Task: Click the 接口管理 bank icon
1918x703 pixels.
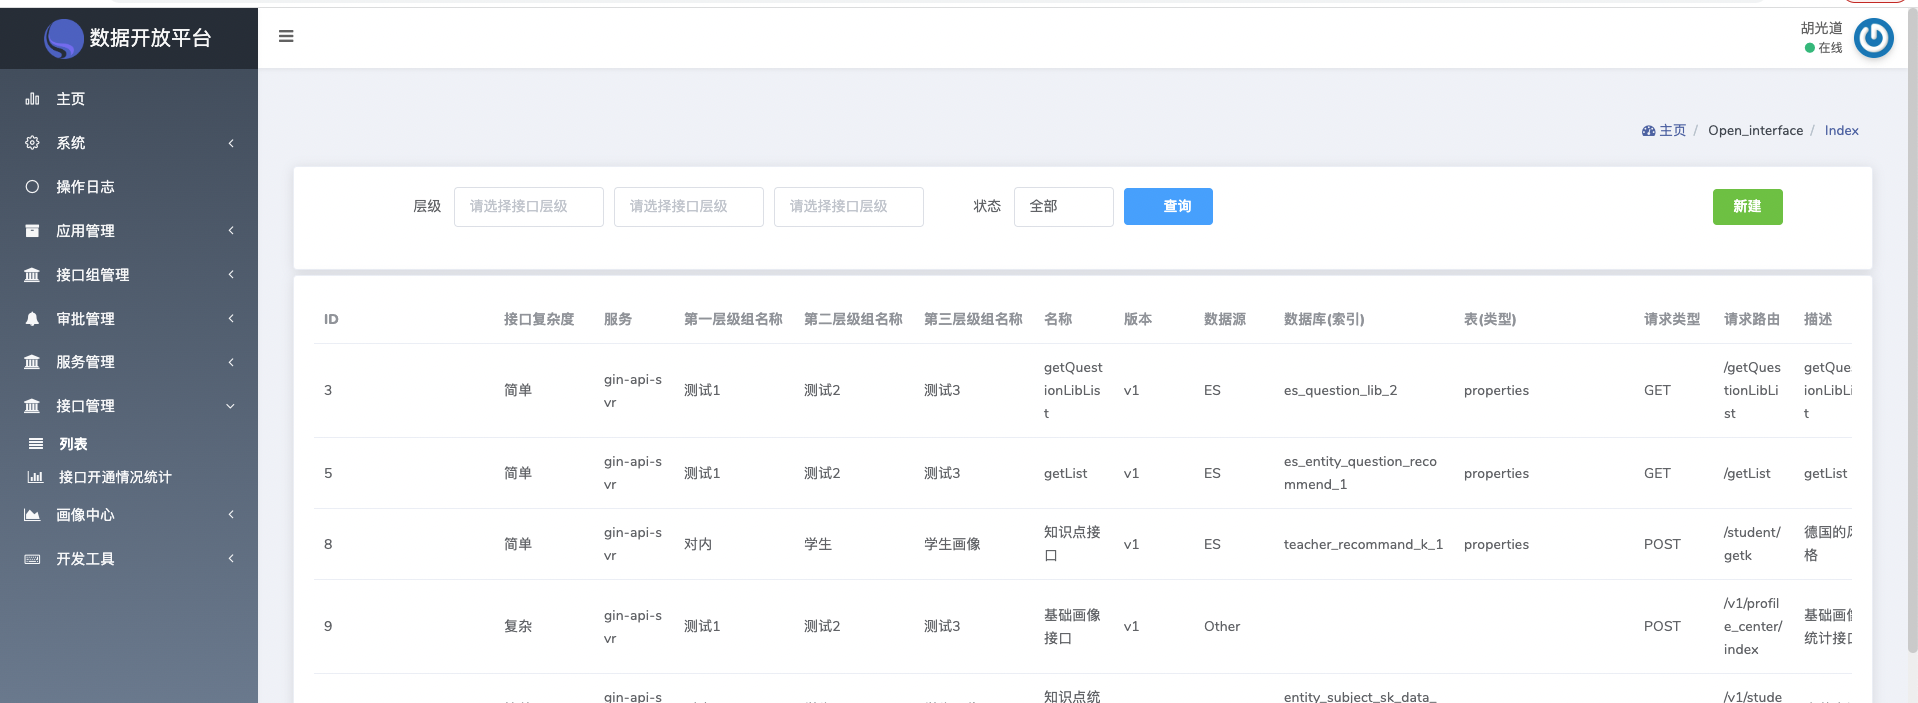Action: [x=32, y=406]
